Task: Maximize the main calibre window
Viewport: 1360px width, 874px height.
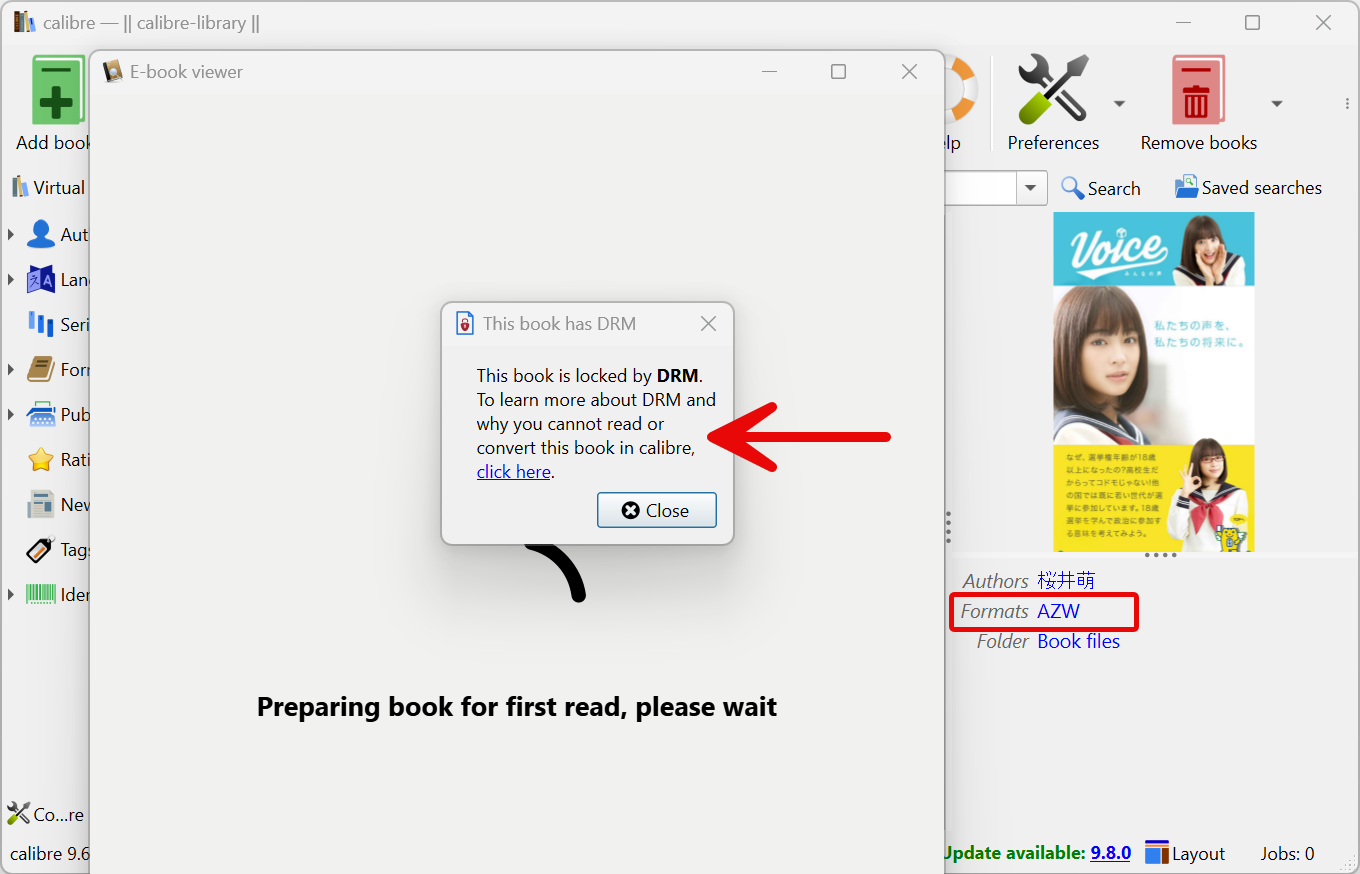Action: pyautogui.click(x=1252, y=22)
